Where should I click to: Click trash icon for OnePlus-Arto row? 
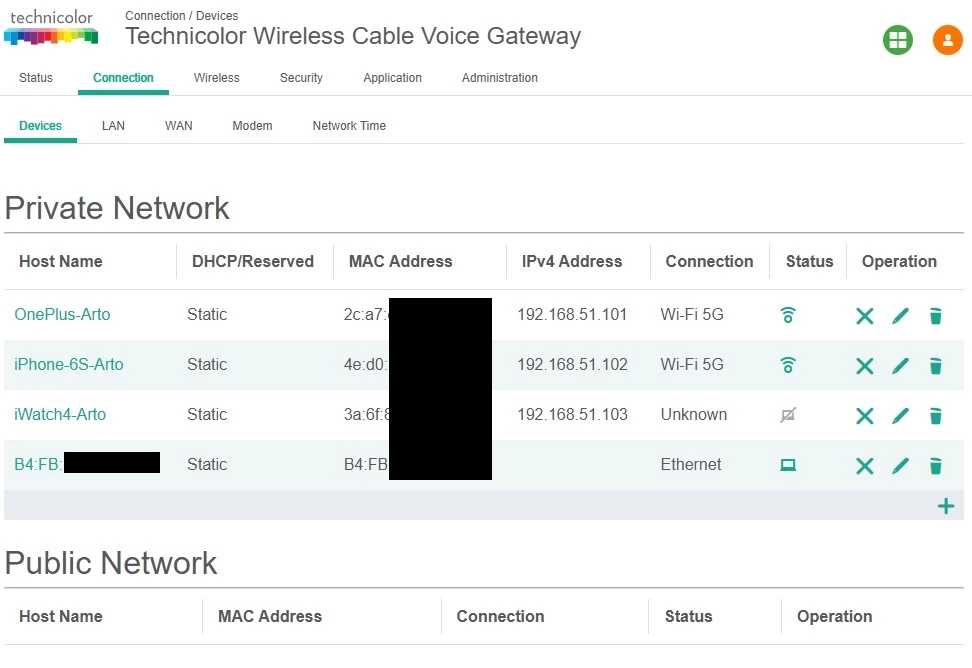tap(935, 316)
